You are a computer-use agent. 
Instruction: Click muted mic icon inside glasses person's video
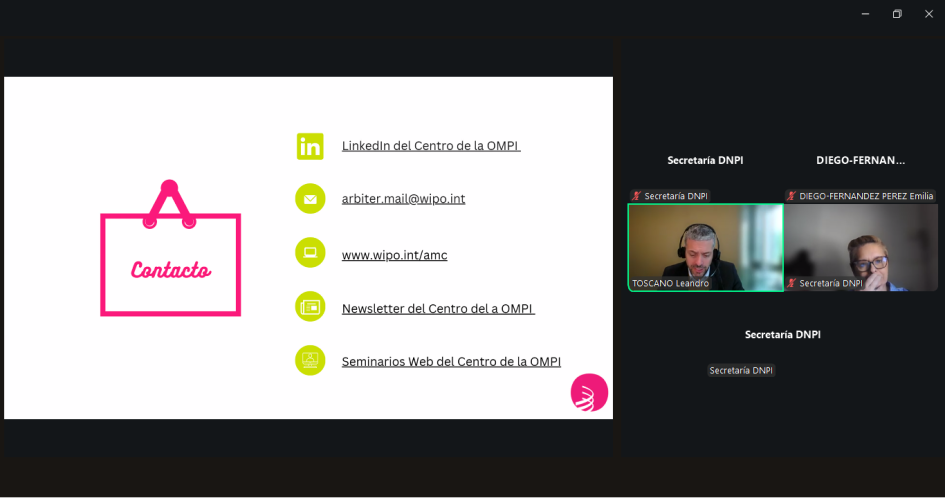coord(791,284)
